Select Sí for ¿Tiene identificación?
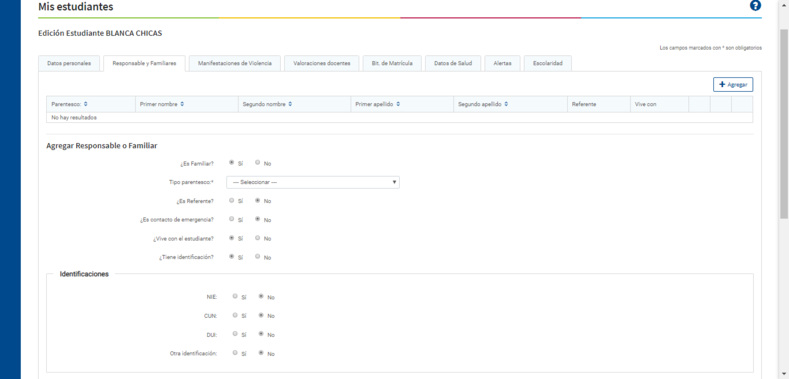The width and height of the screenshot is (789, 379). click(x=231, y=257)
